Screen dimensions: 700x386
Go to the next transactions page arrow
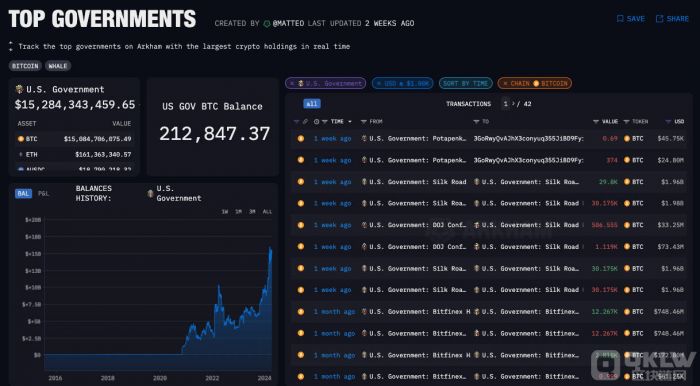(513, 104)
